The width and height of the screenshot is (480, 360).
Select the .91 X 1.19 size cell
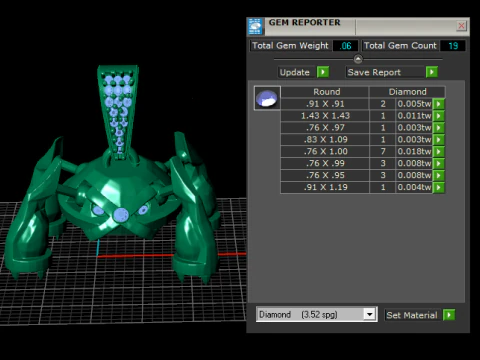click(x=325, y=187)
